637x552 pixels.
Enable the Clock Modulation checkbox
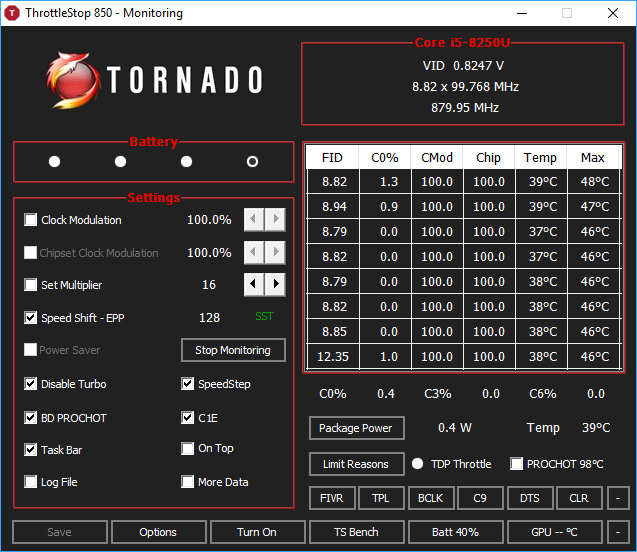pos(30,220)
